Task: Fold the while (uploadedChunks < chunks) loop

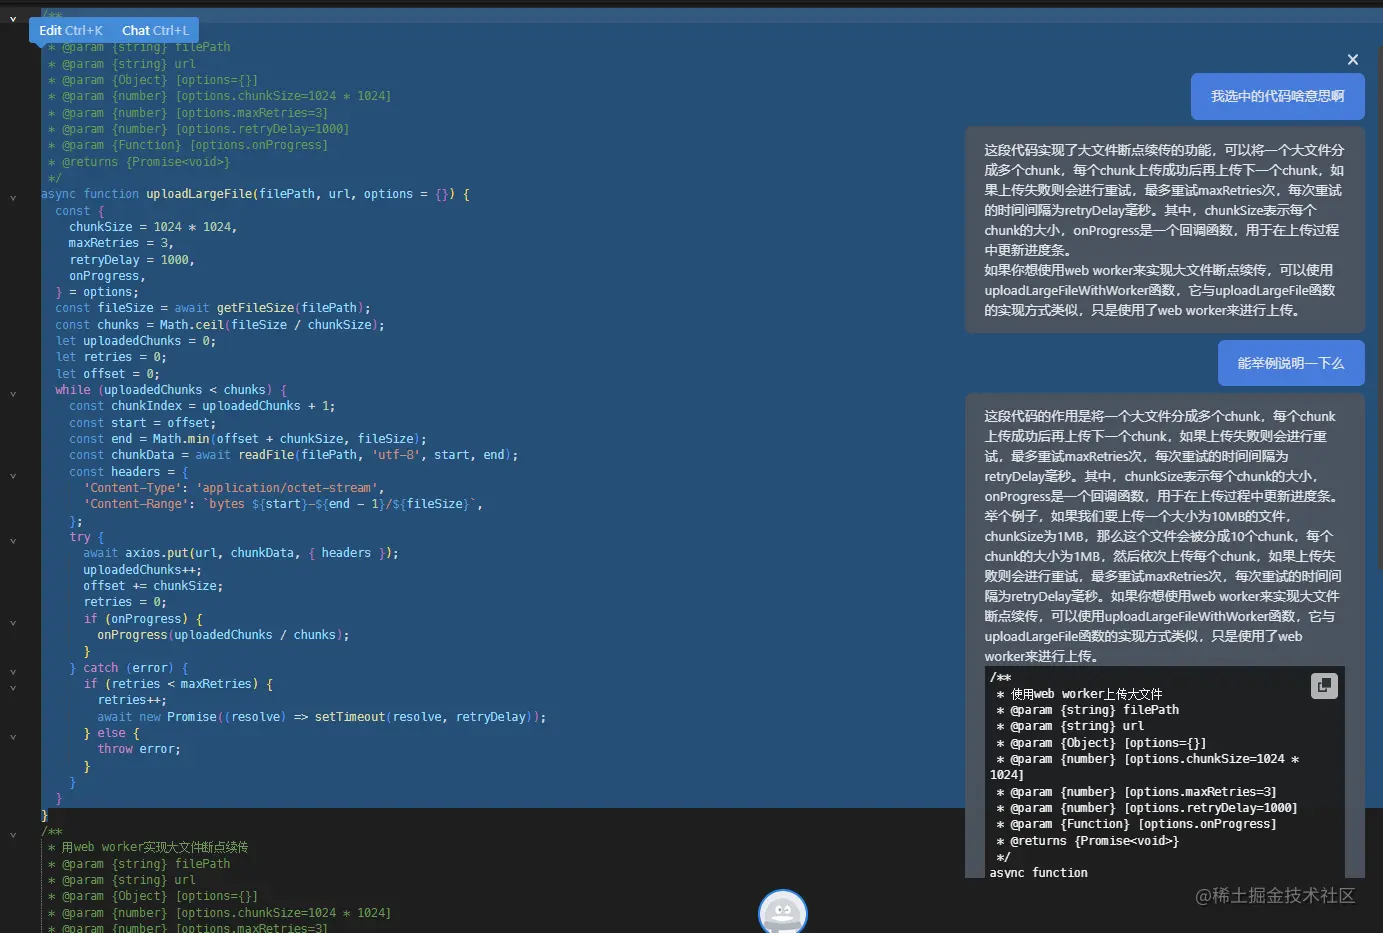Action: (13, 394)
